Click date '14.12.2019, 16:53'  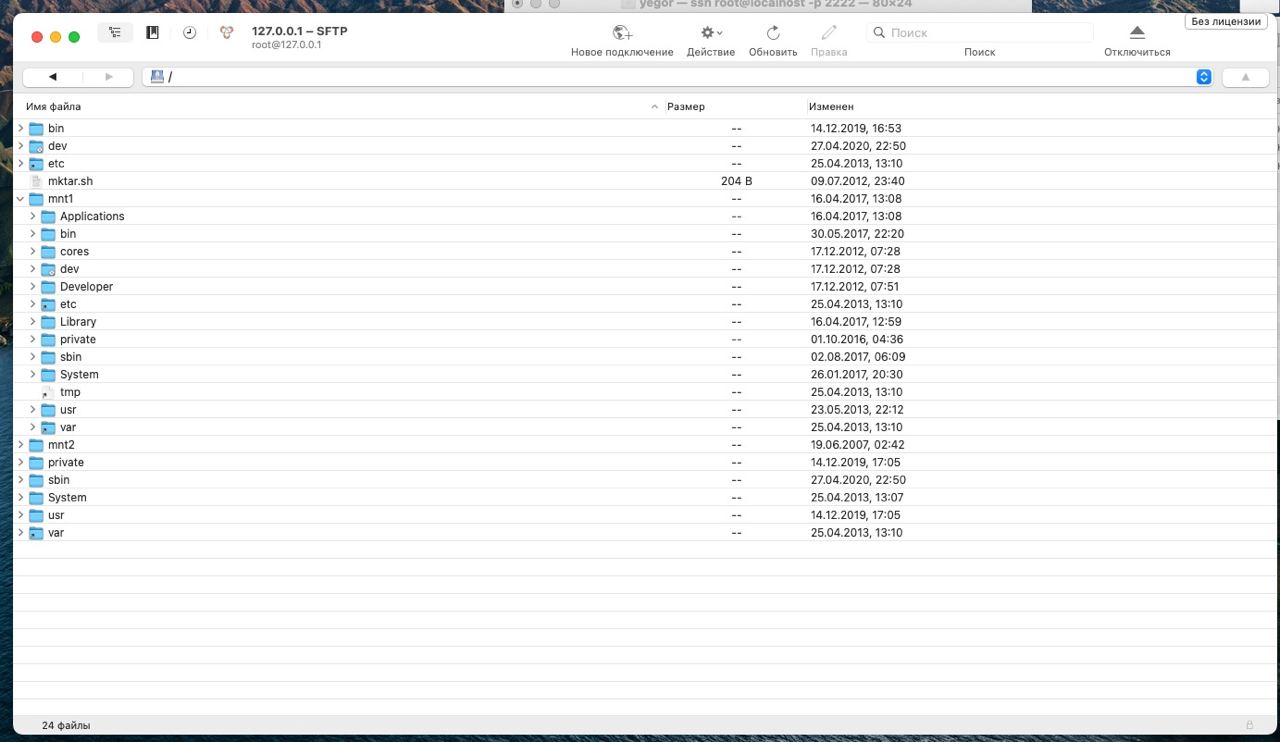[856, 128]
